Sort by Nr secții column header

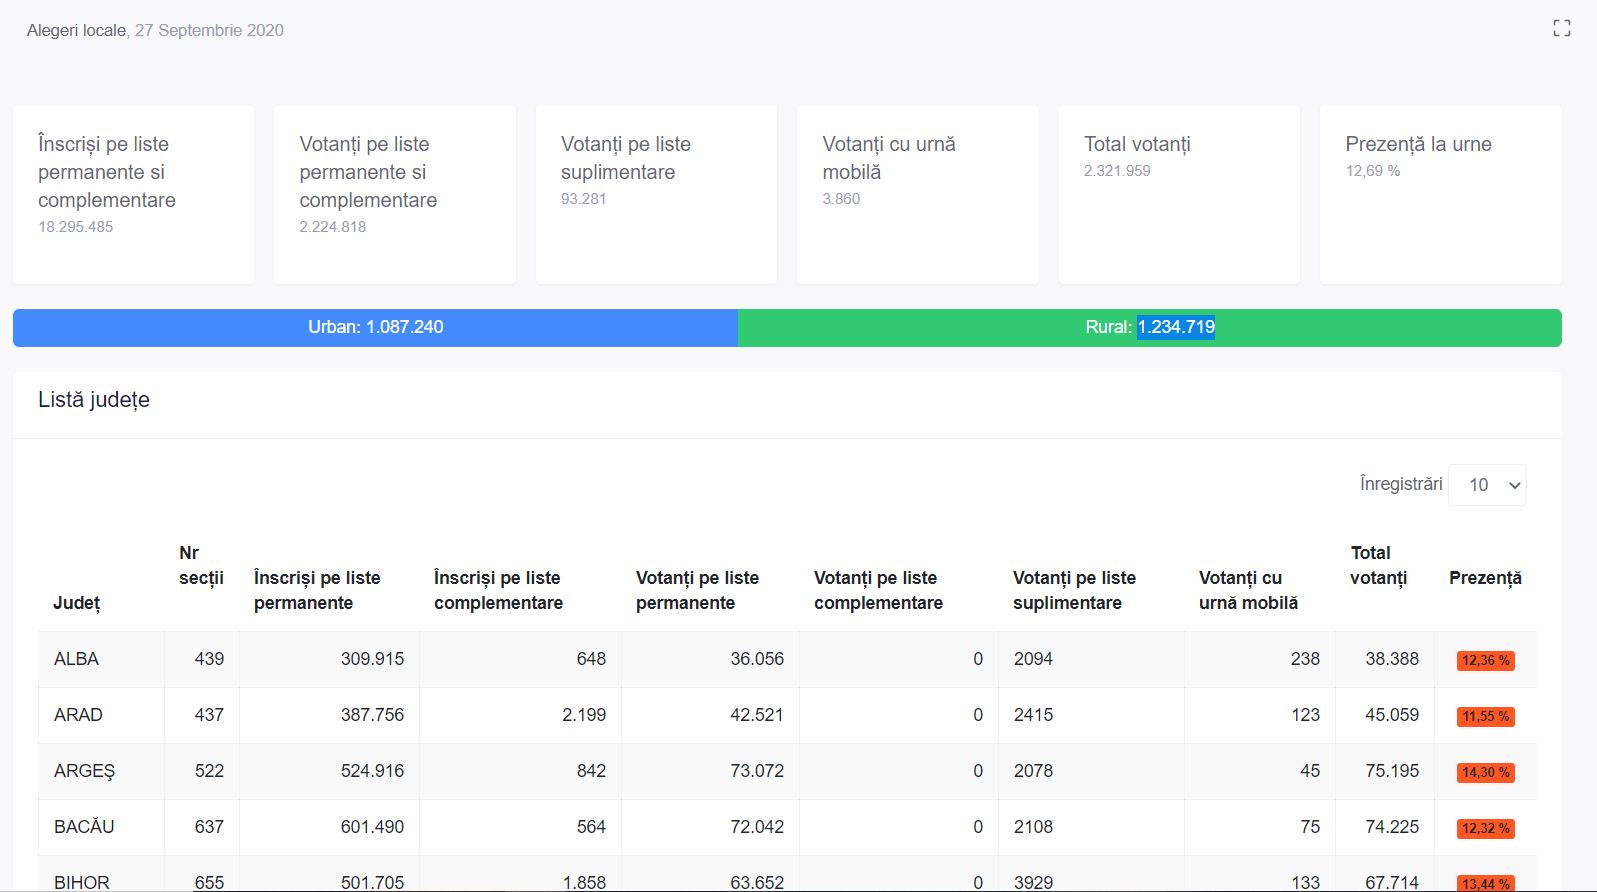201,565
